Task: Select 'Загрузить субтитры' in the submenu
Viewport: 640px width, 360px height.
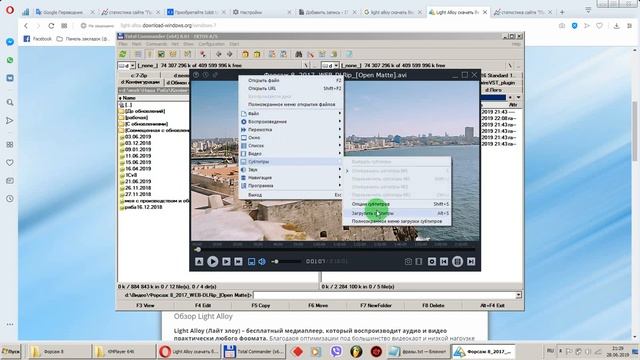Action: tap(397, 213)
